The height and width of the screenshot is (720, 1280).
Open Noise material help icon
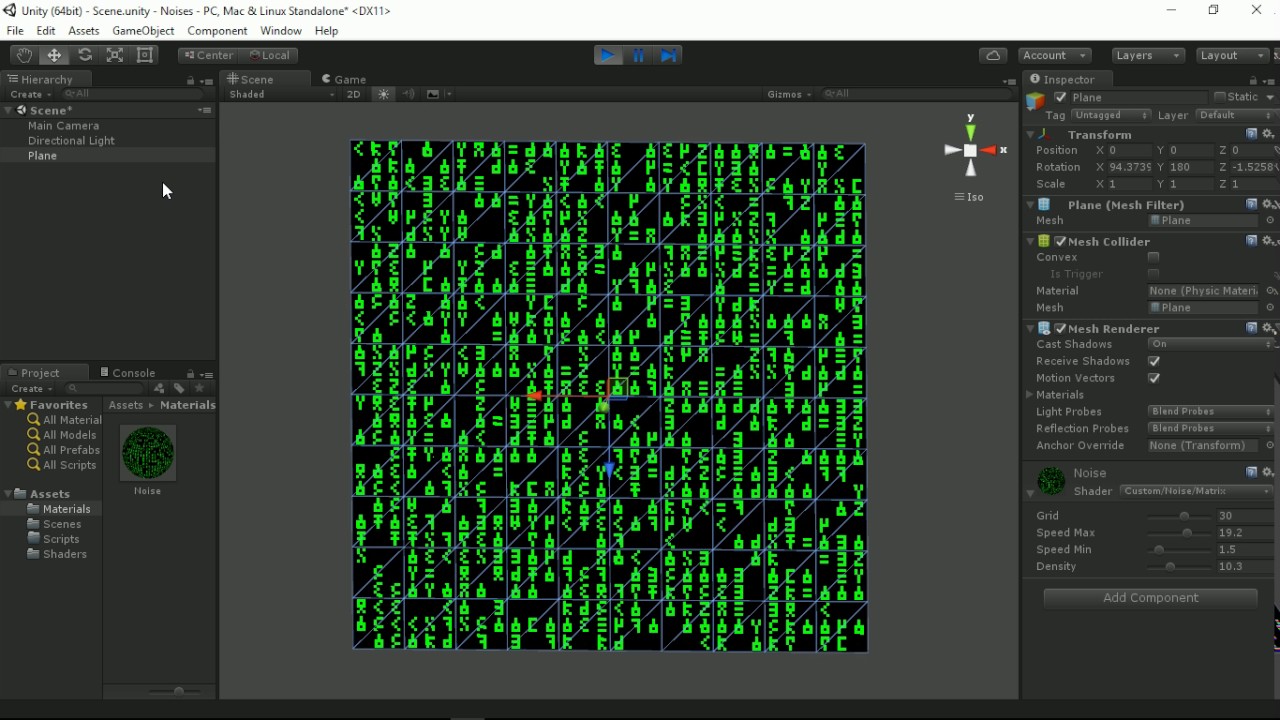(1251, 472)
